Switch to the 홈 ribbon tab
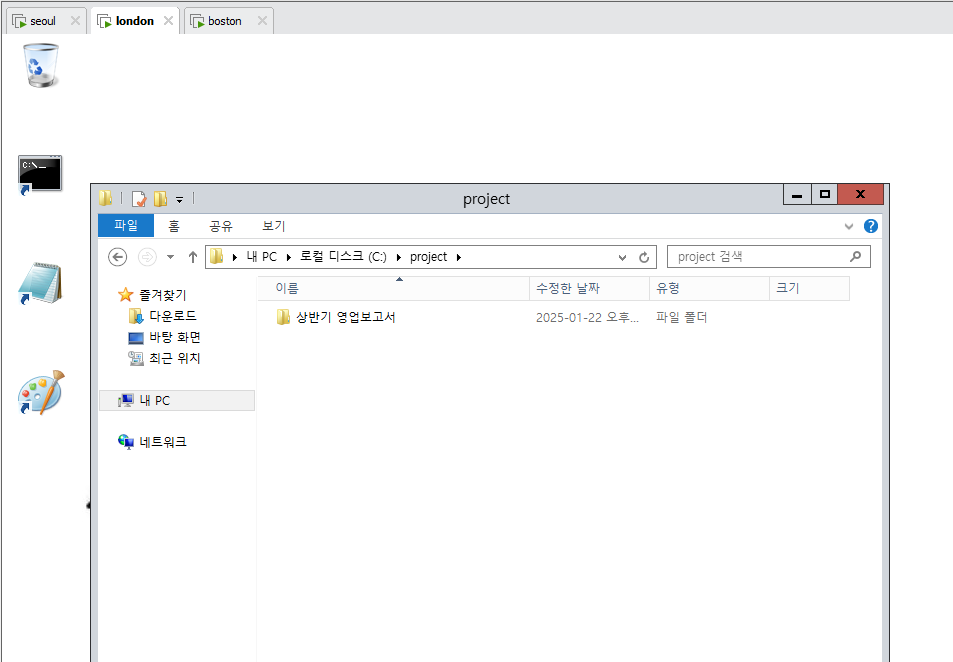Screen dimensions: 953x662 tap(174, 226)
